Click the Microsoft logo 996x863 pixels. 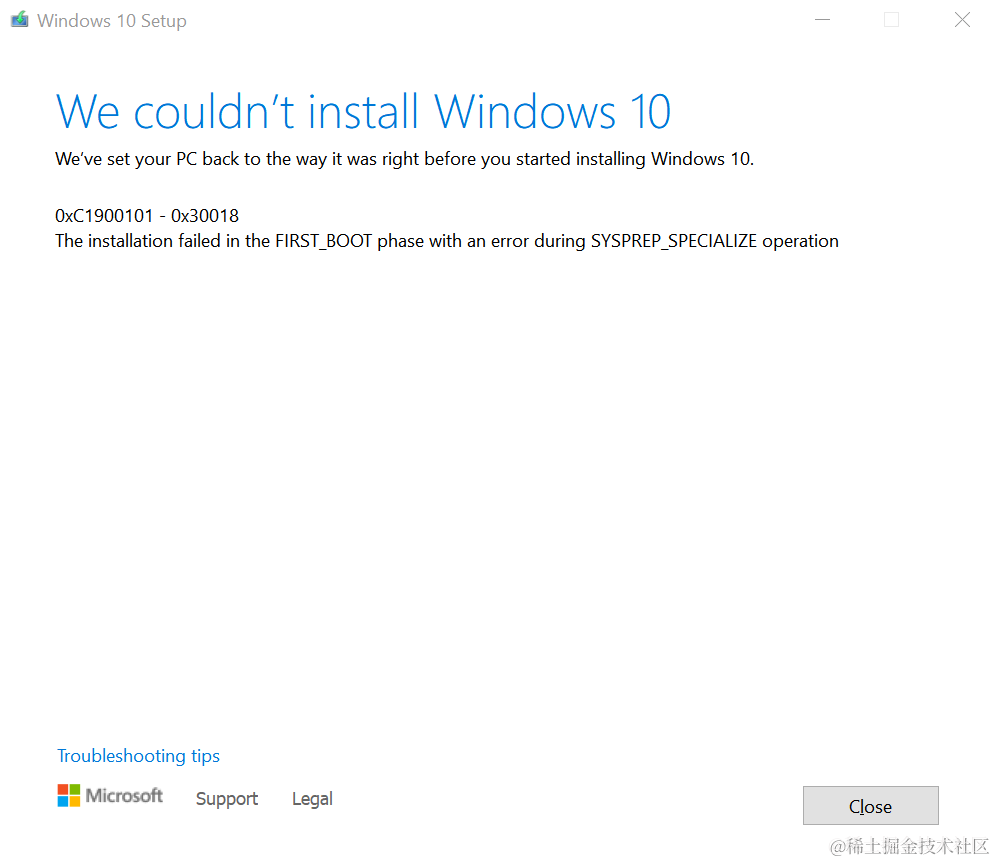click(x=110, y=796)
